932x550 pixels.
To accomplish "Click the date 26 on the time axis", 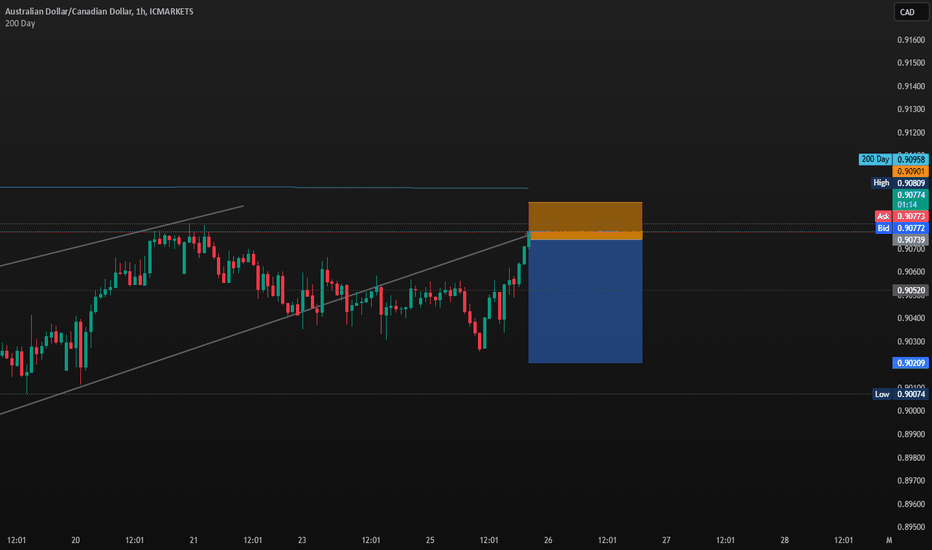I will pos(548,540).
